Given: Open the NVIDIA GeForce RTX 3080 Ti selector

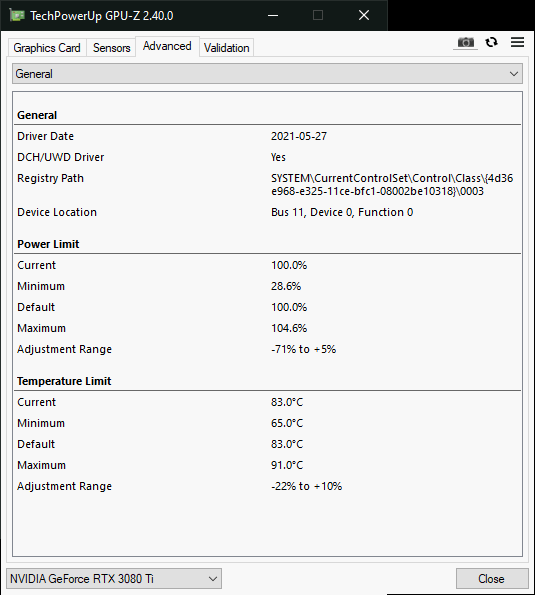Looking at the screenshot, I should pos(114,579).
